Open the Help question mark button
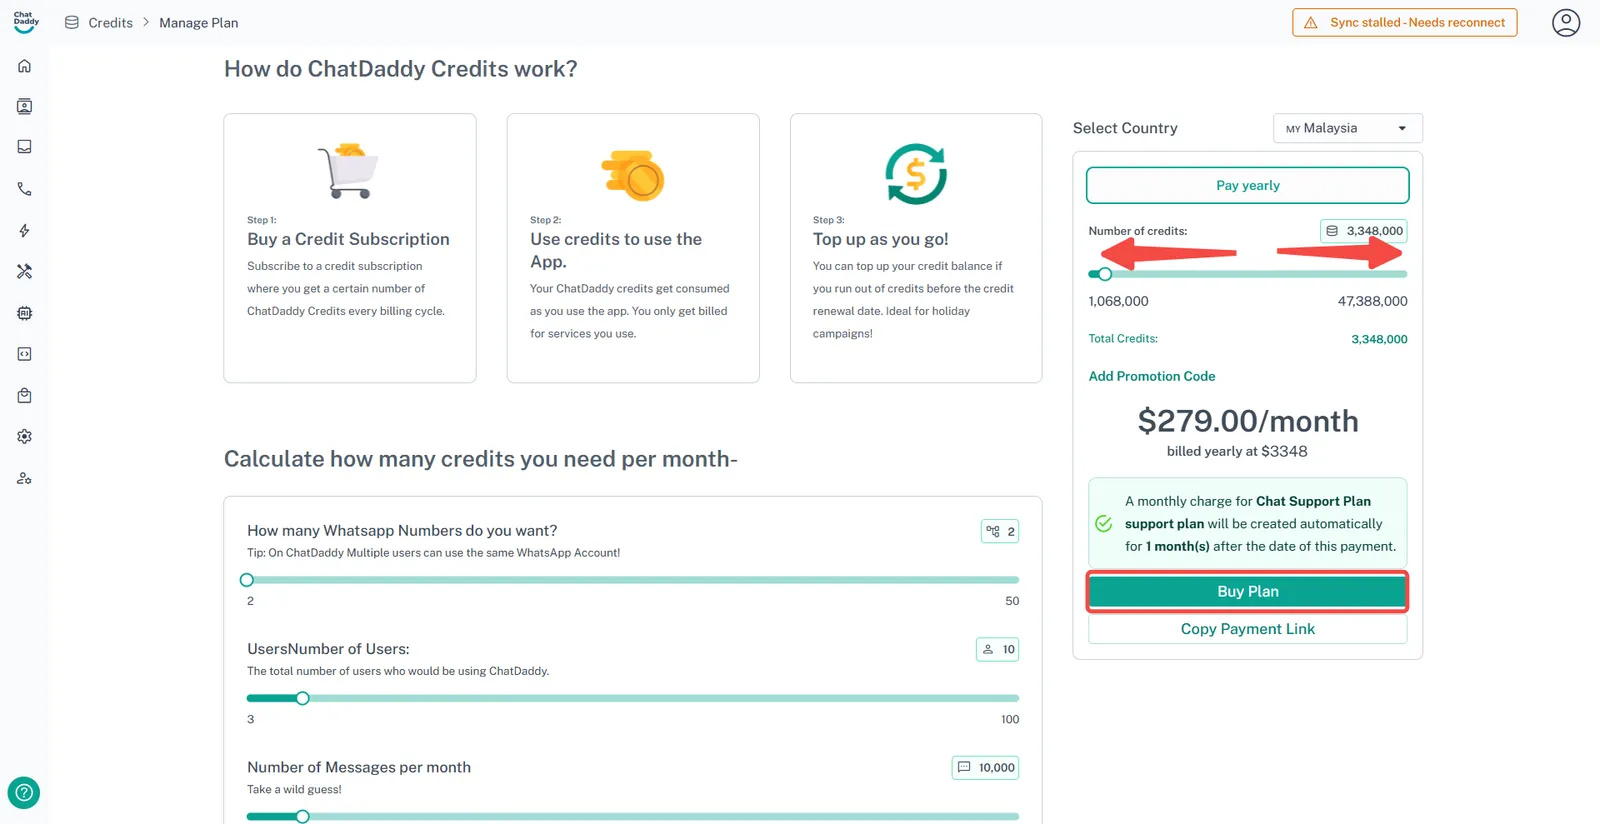1600x824 pixels. [24, 793]
